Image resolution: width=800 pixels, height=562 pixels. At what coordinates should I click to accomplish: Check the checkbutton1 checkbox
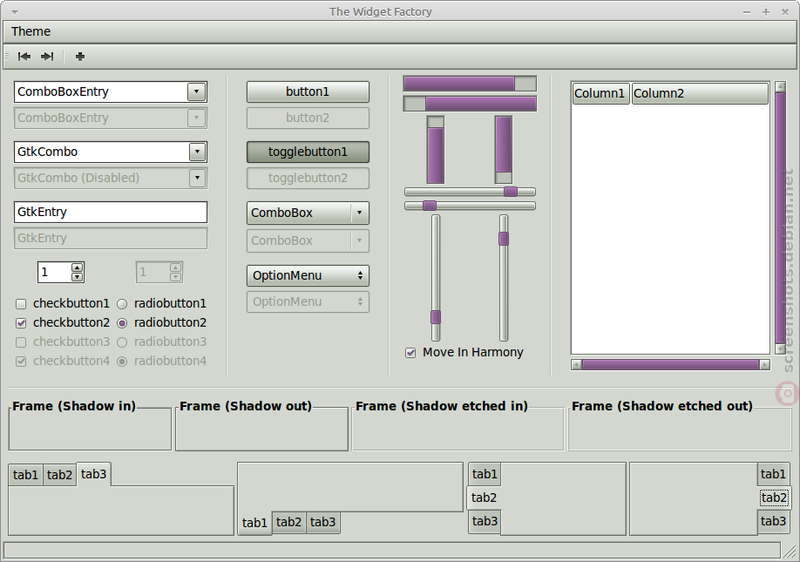(21, 304)
